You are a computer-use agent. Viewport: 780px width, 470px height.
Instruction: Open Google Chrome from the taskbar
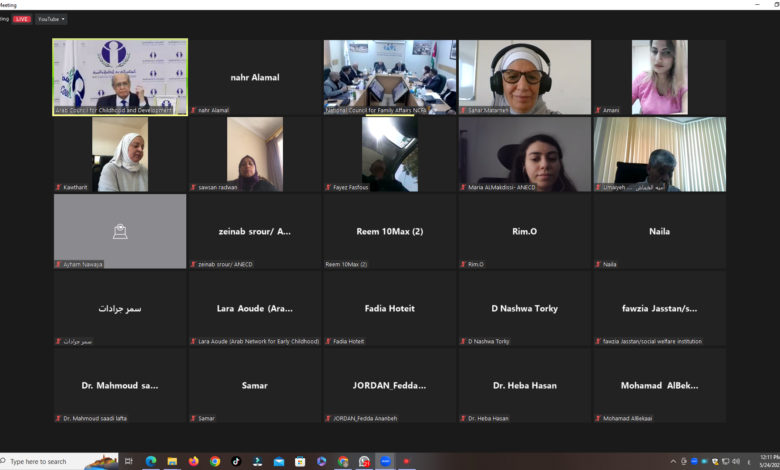point(215,461)
